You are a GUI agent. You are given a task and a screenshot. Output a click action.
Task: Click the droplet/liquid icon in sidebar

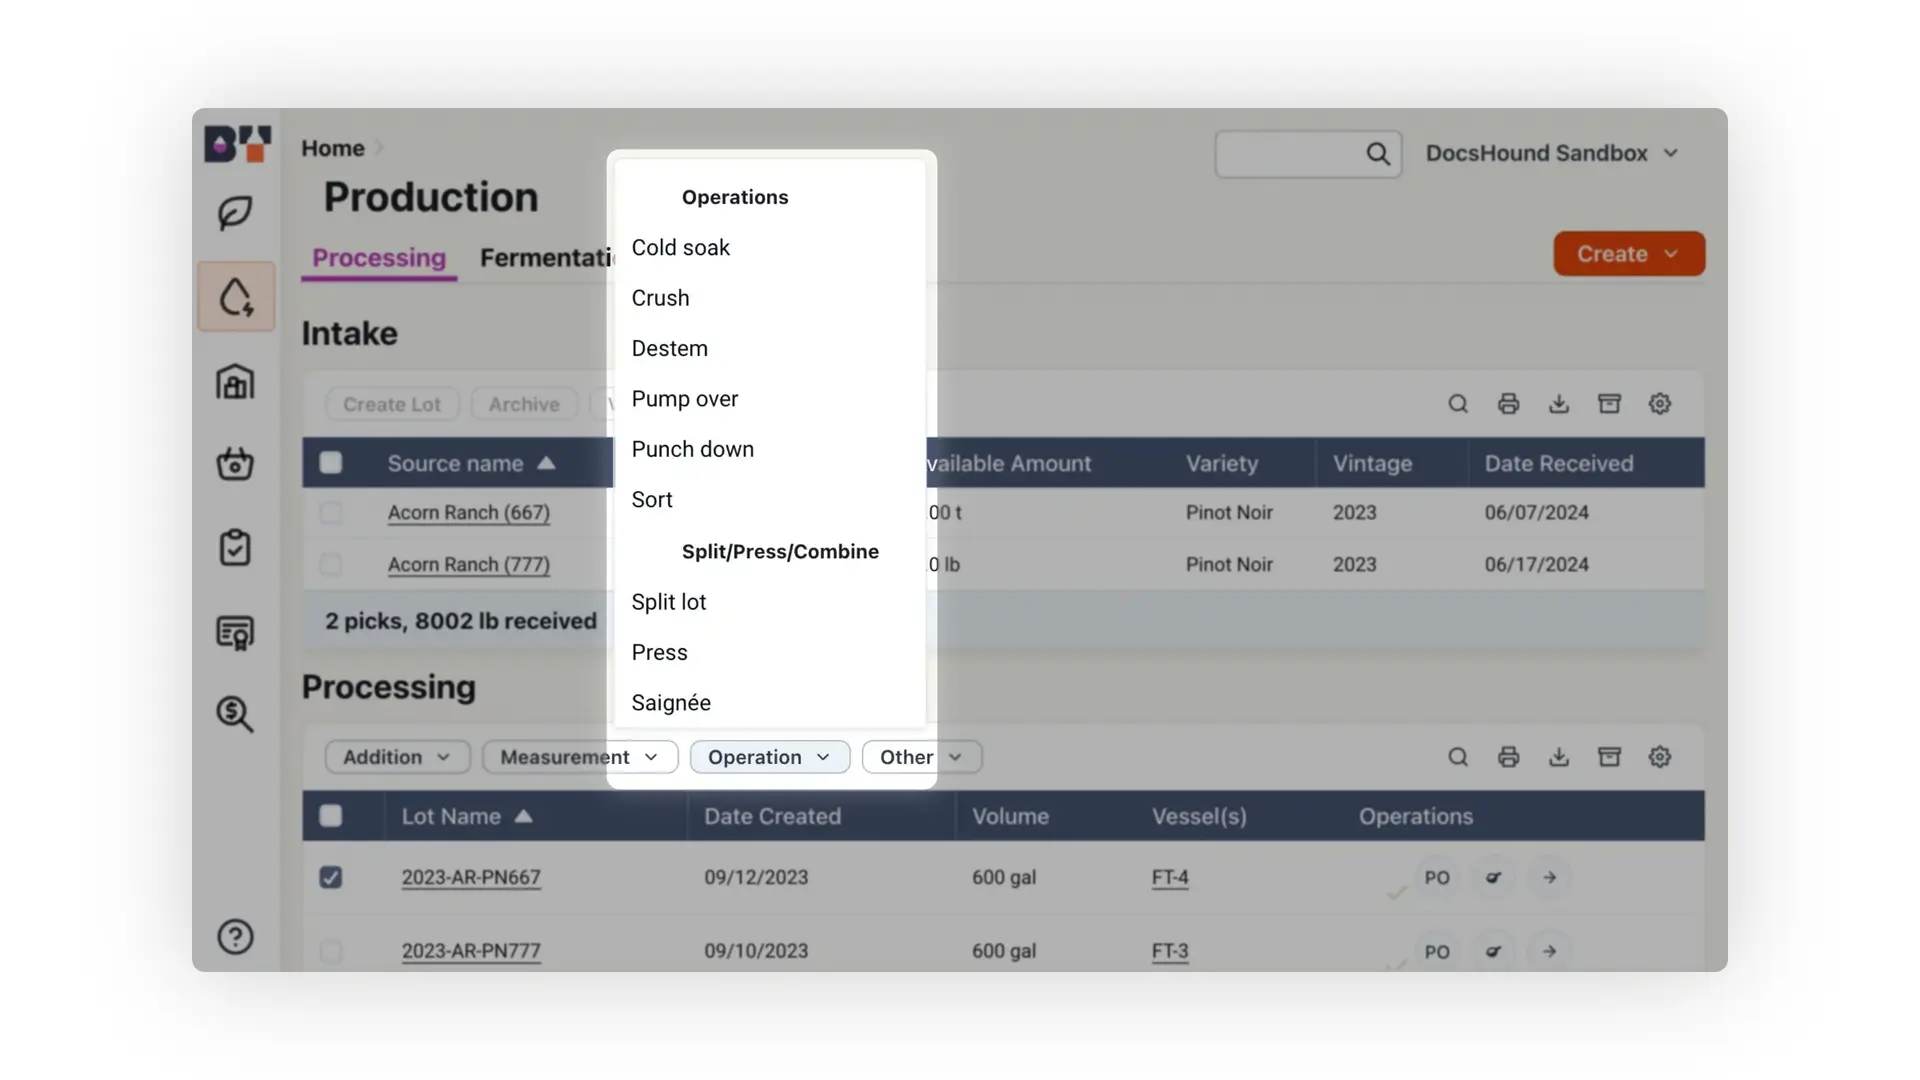pyautogui.click(x=236, y=295)
